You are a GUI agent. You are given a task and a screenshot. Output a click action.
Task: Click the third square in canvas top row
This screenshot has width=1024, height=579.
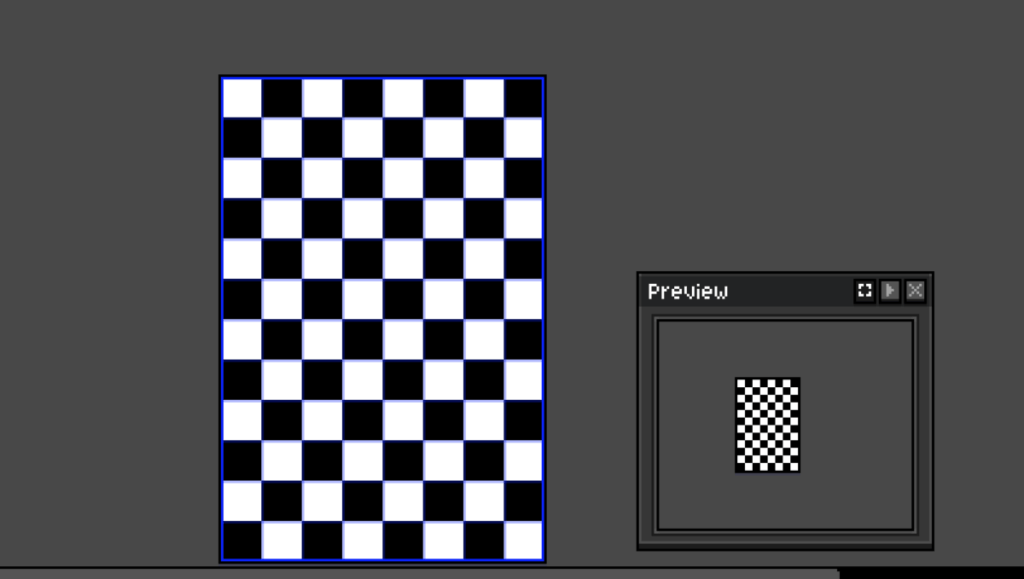click(323, 98)
